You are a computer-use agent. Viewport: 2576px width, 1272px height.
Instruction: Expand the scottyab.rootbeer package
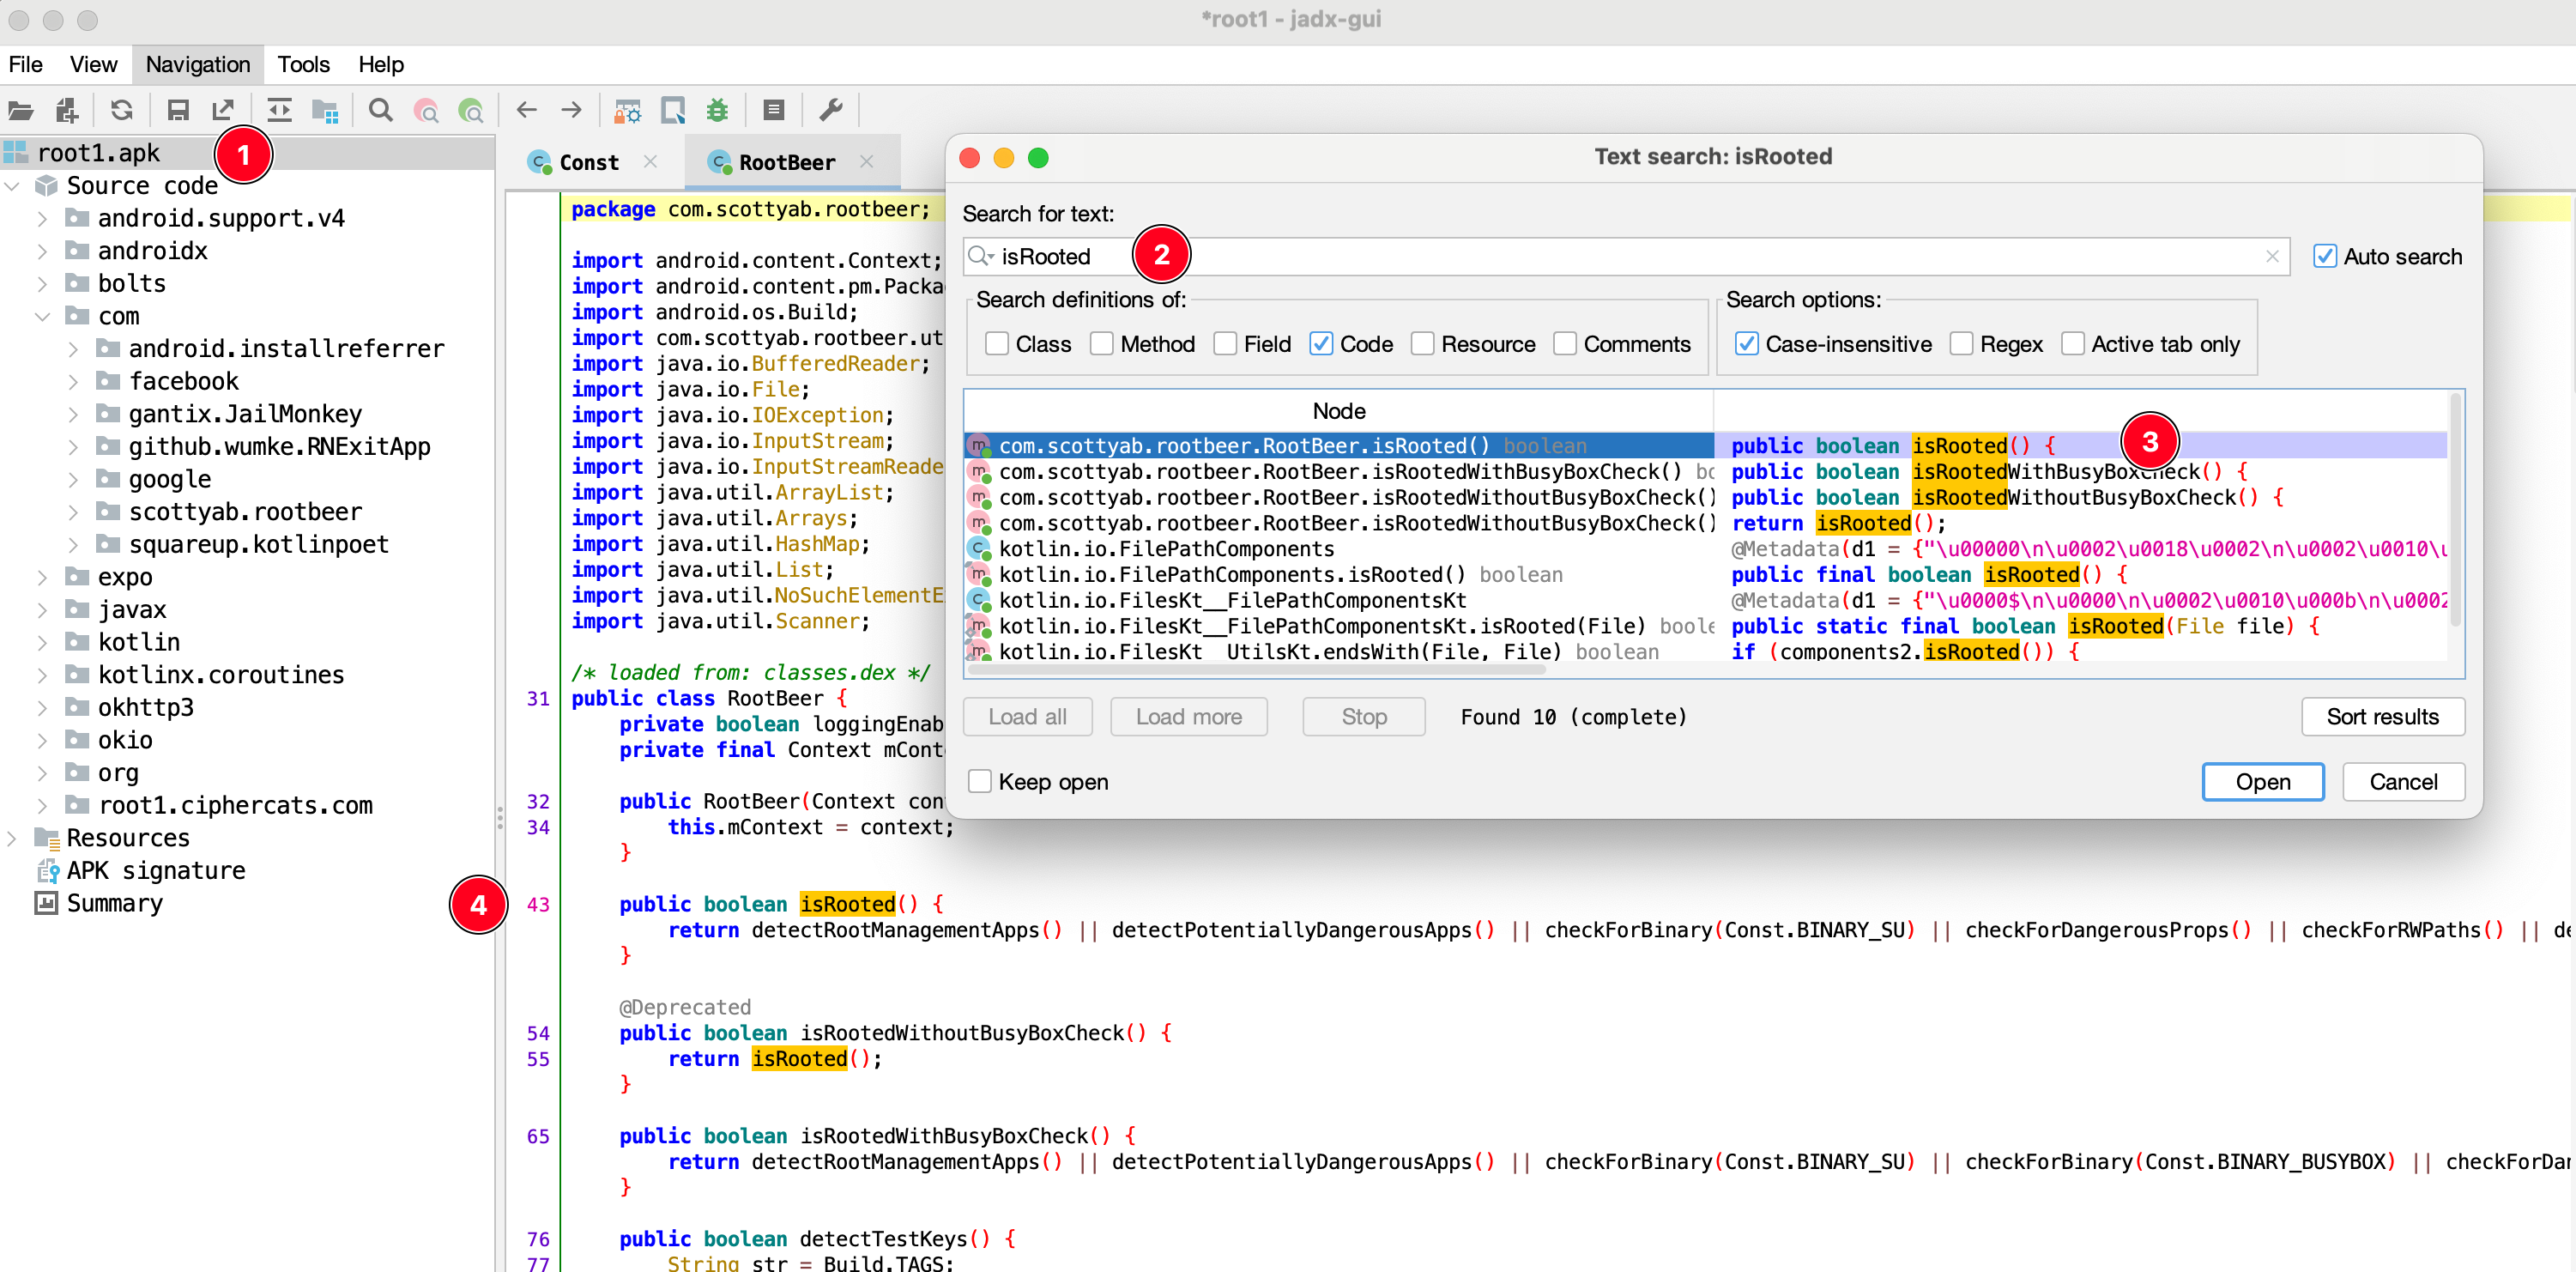click(x=73, y=512)
